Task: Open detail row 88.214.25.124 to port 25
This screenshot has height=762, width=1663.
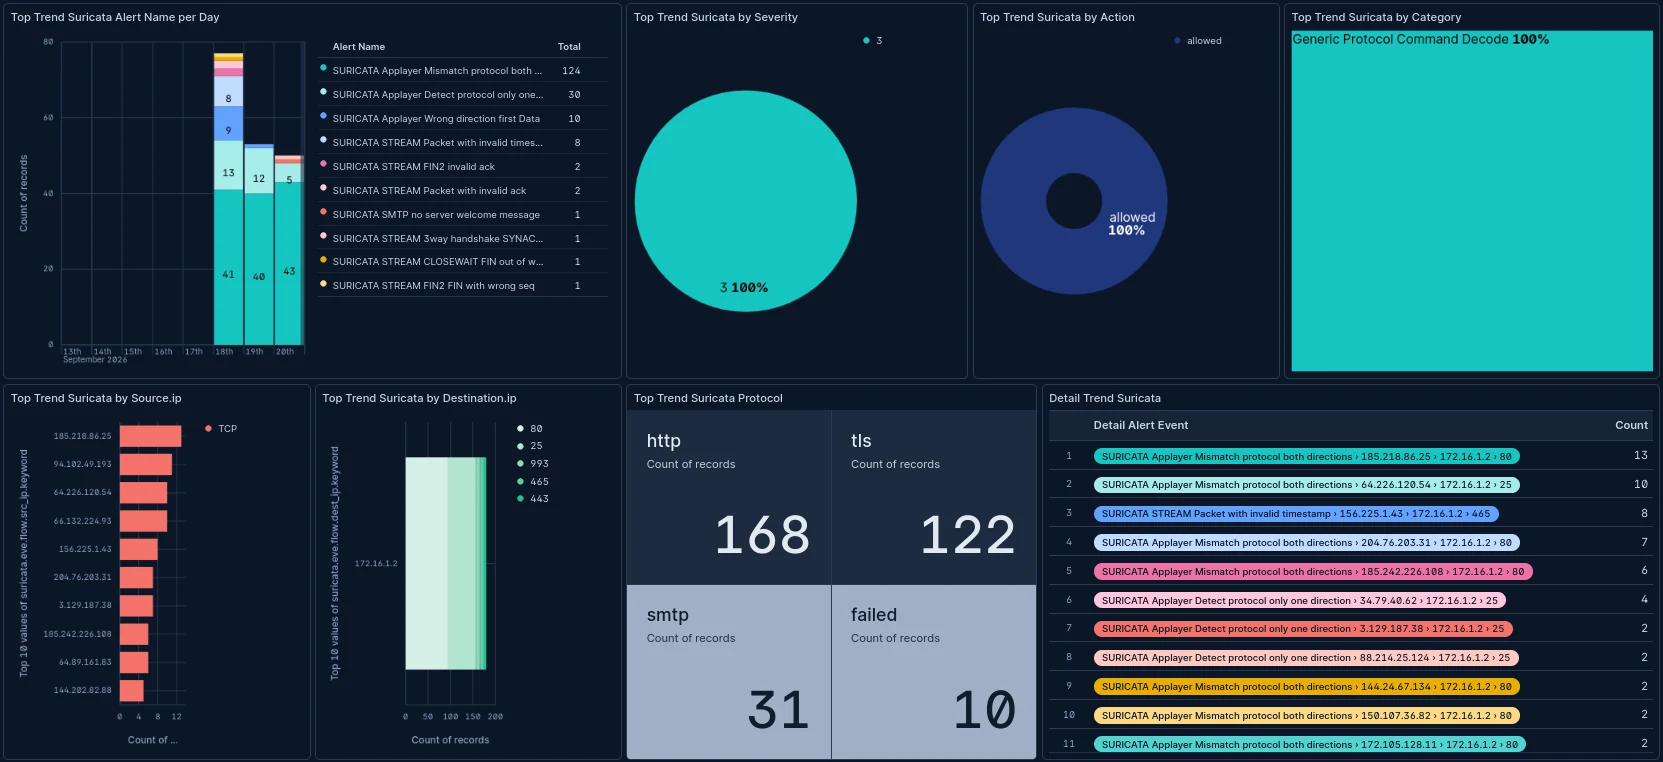Action: point(1306,658)
